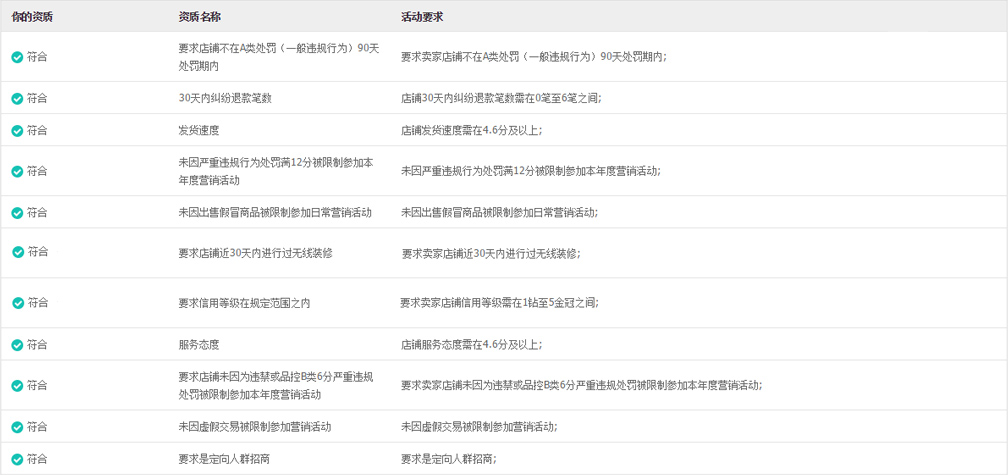
Task: Click qualification name 未因严重违规行为处罚满12分
Action: 276,172
